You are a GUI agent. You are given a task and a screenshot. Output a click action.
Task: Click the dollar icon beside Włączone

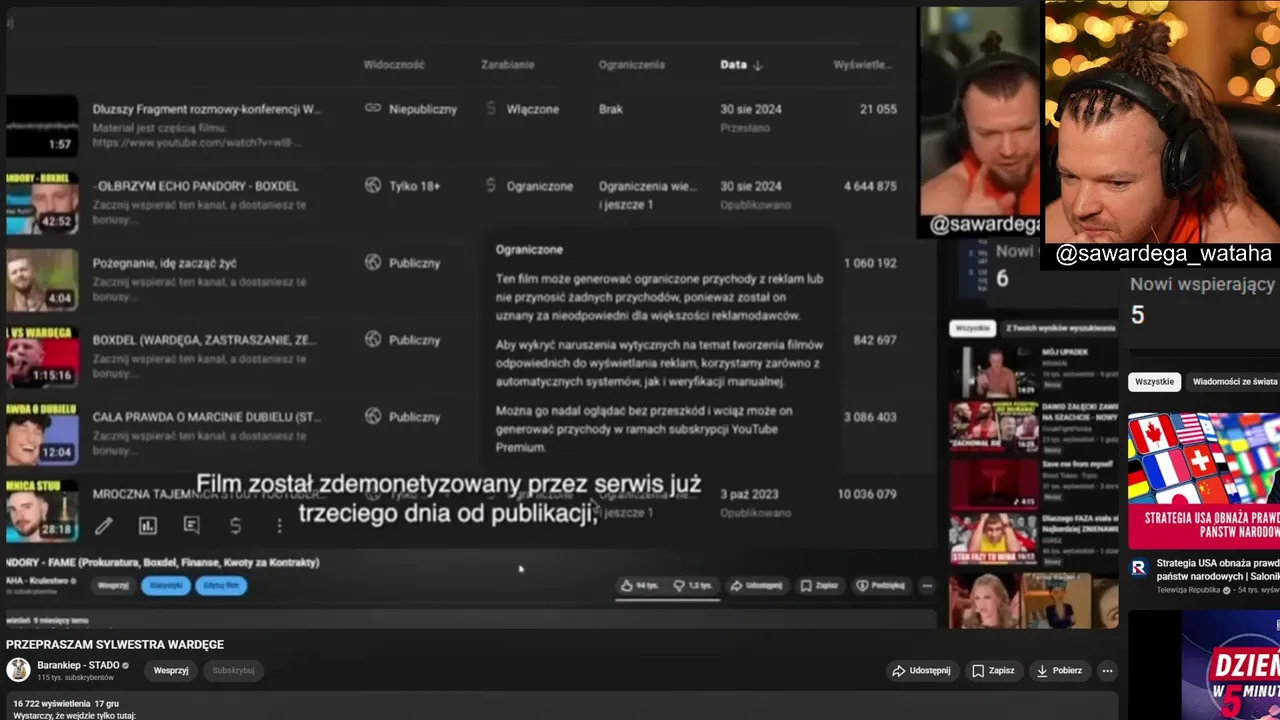click(490, 108)
